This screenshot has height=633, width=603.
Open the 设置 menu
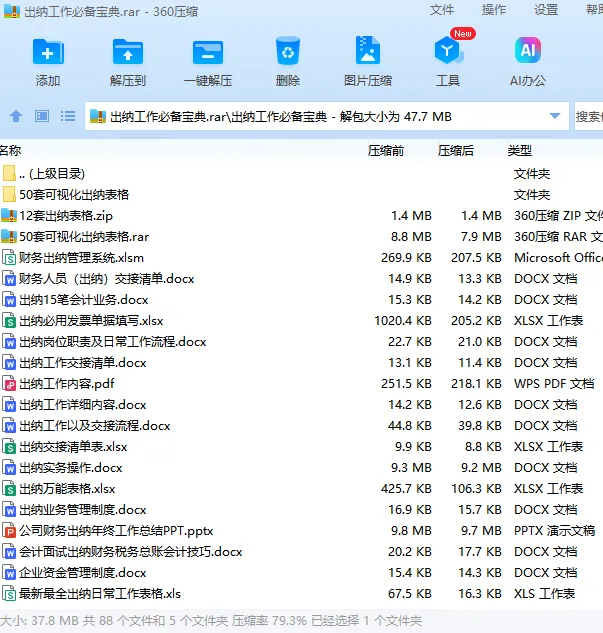tap(546, 10)
